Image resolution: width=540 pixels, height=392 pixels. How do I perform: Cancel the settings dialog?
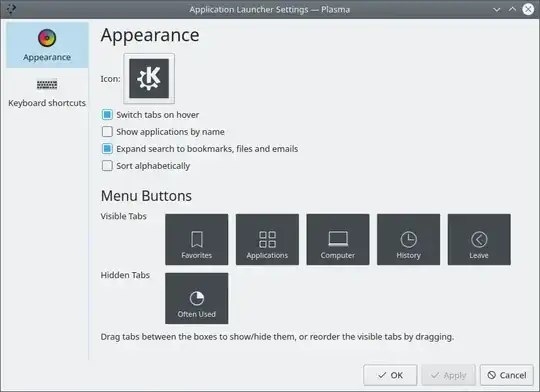[507, 375]
